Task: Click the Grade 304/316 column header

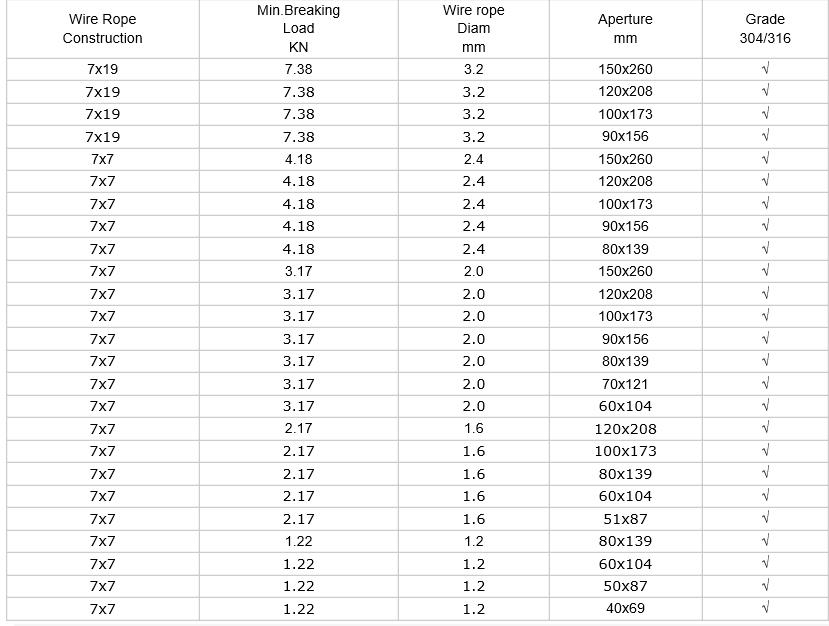Action: click(x=765, y=29)
